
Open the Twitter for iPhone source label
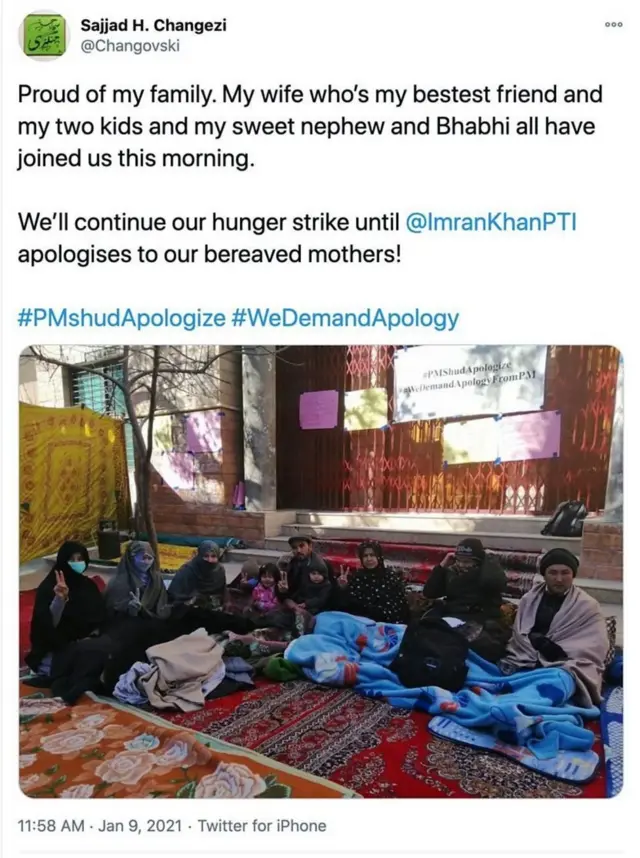click(x=261, y=826)
